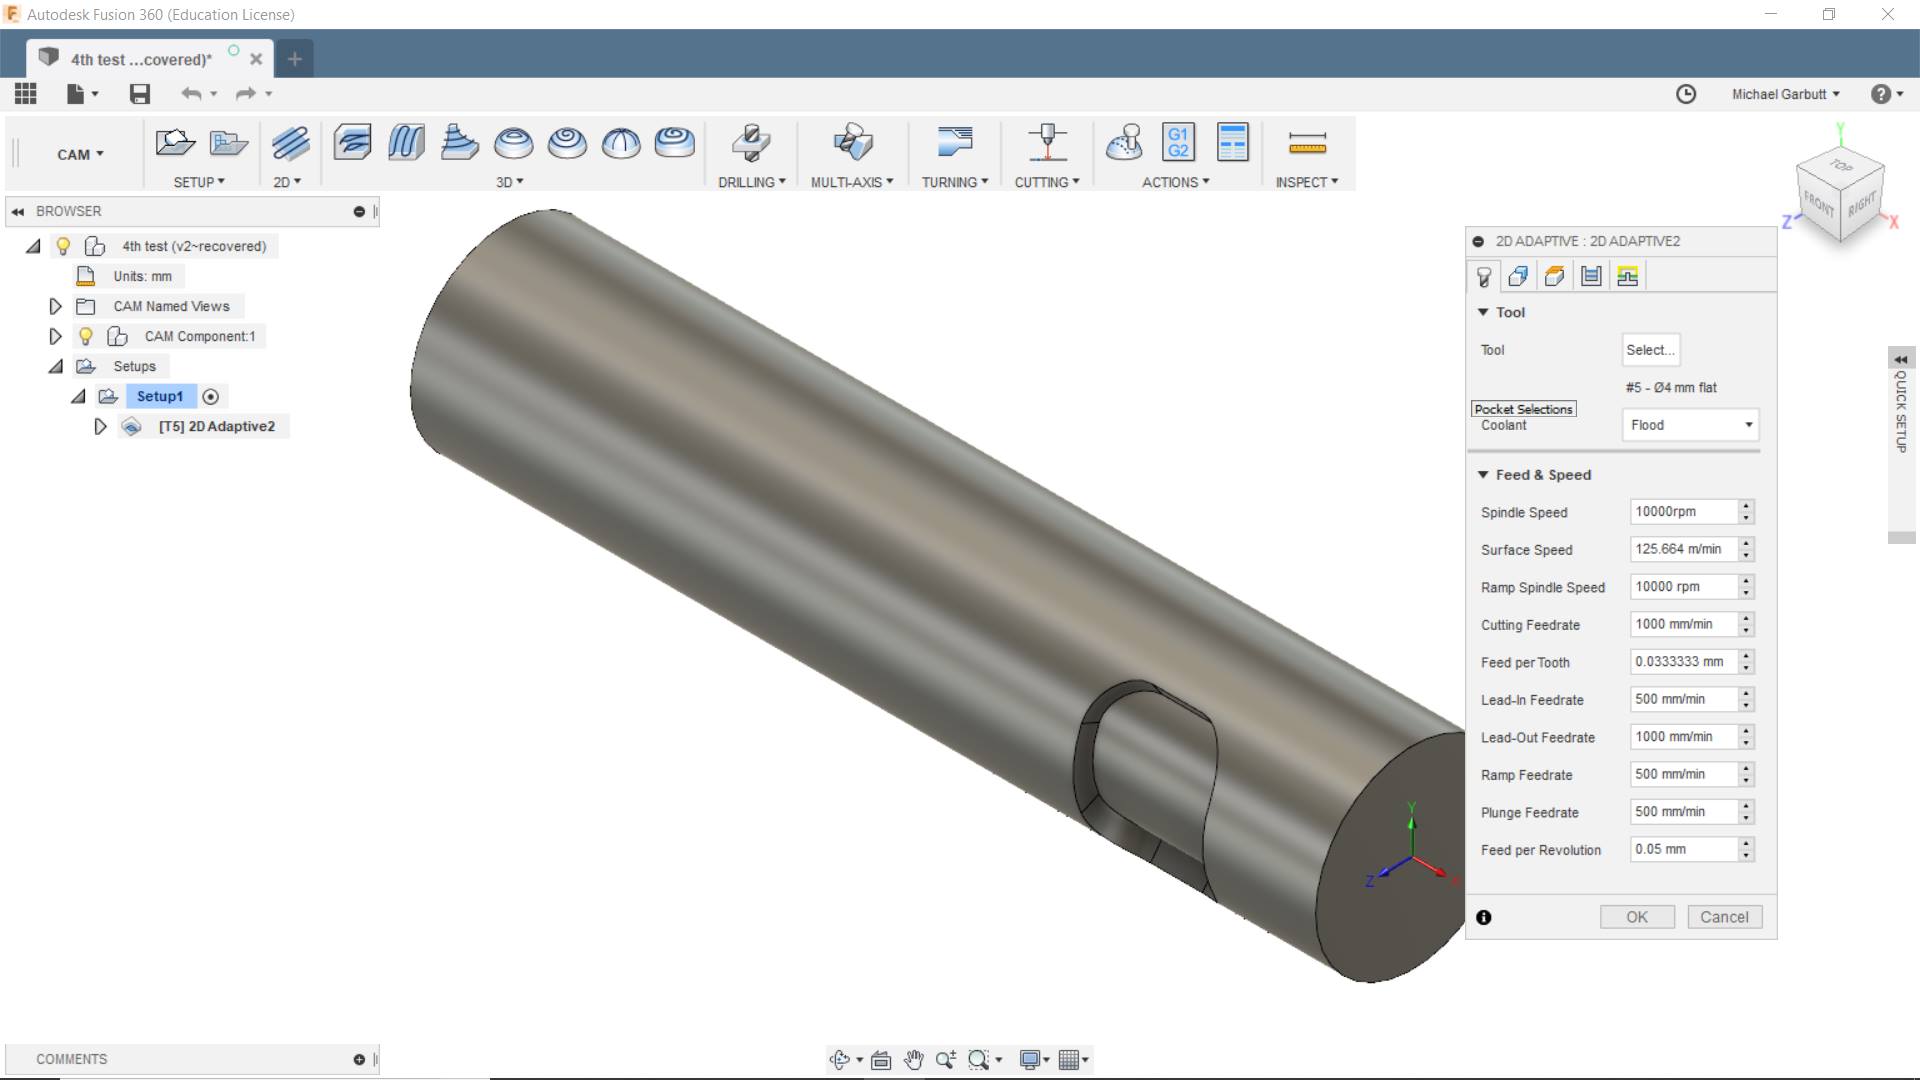Open the Geometry tab in 2D Adaptive dialog

click(1518, 277)
